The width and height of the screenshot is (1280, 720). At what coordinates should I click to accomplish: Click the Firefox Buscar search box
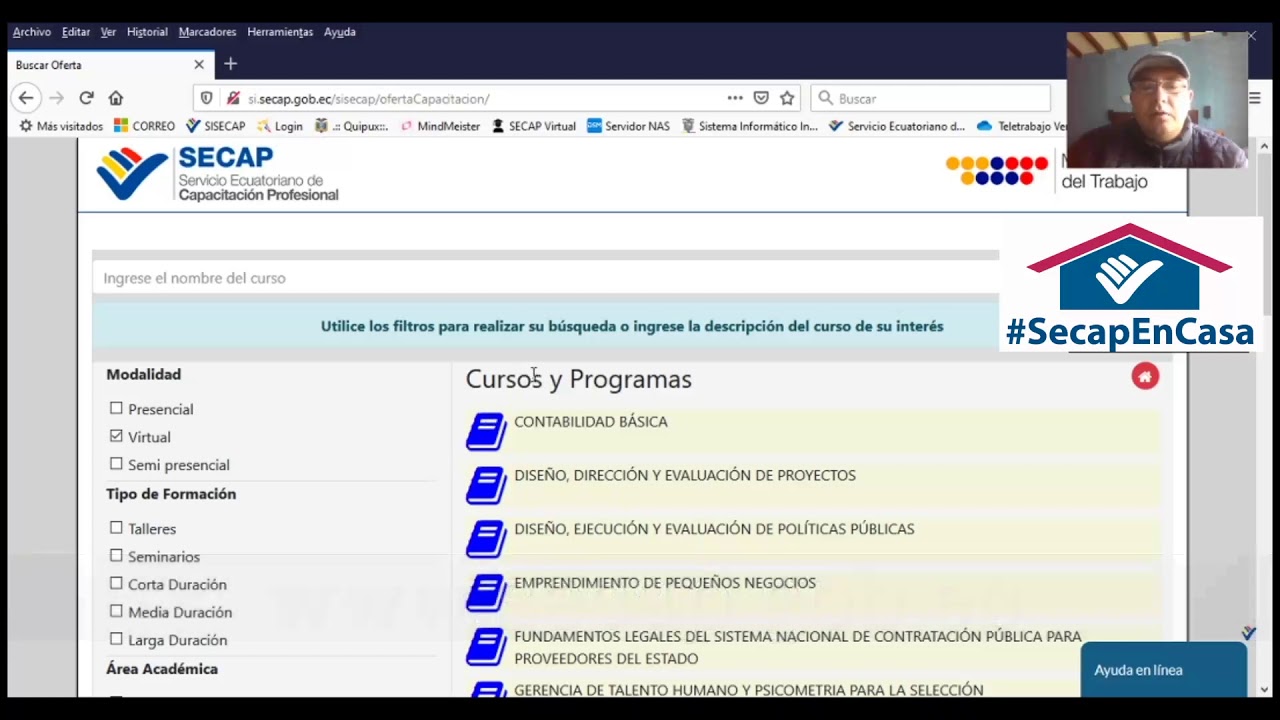pos(930,98)
